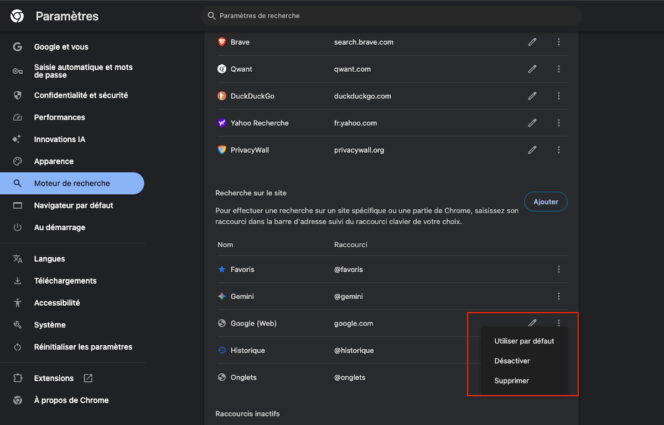Image resolution: width=664 pixels, height=425 pixels.
Task: Edit the PrivacyWall entry
Action: click(532, 150)
